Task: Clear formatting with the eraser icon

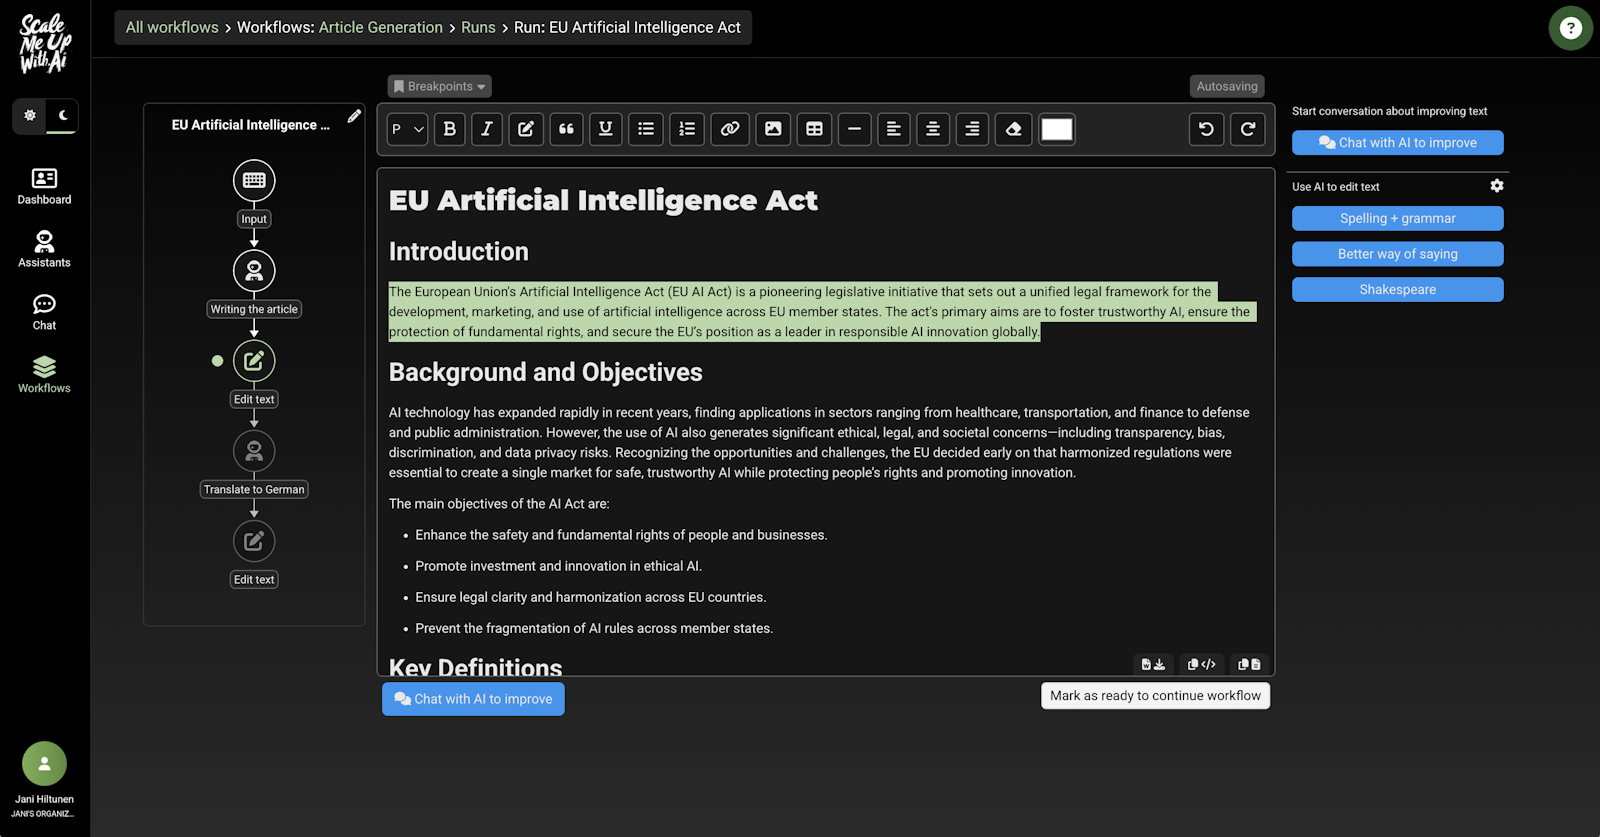Action: [1013, 129]
